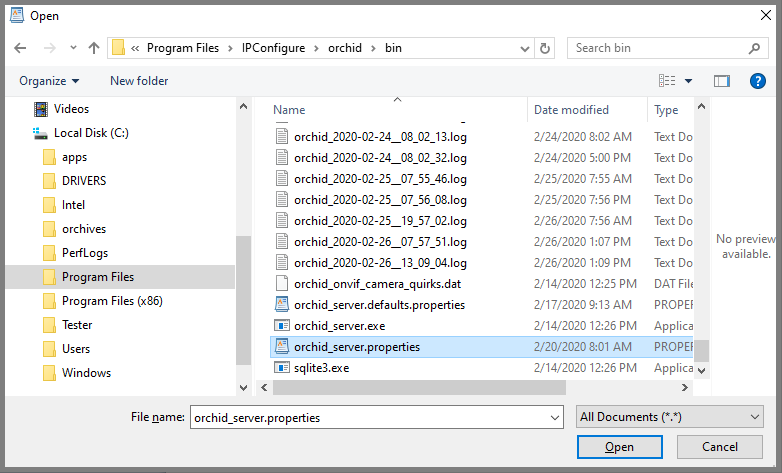Sort by Date modified column header

tap(571, 110)
